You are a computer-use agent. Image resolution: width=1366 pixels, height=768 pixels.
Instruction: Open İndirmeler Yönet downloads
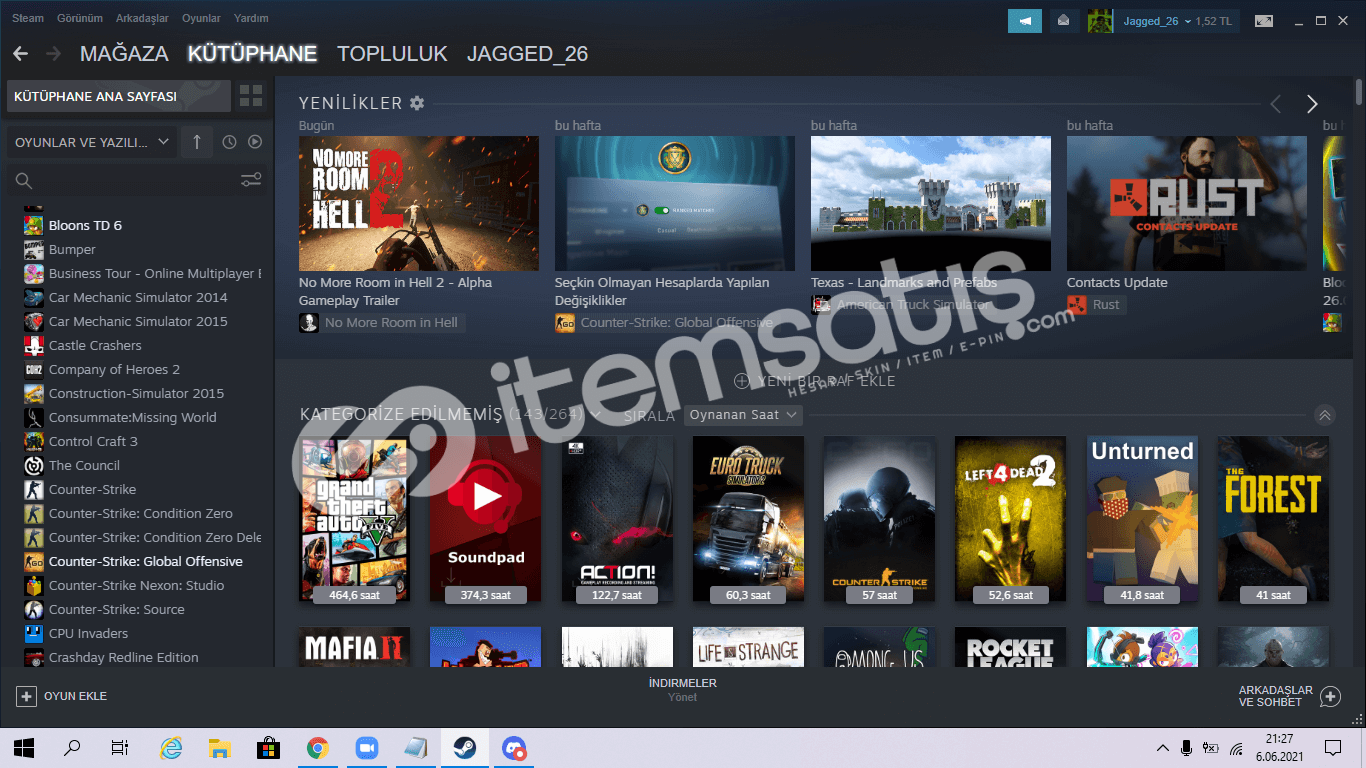point(683,690)
